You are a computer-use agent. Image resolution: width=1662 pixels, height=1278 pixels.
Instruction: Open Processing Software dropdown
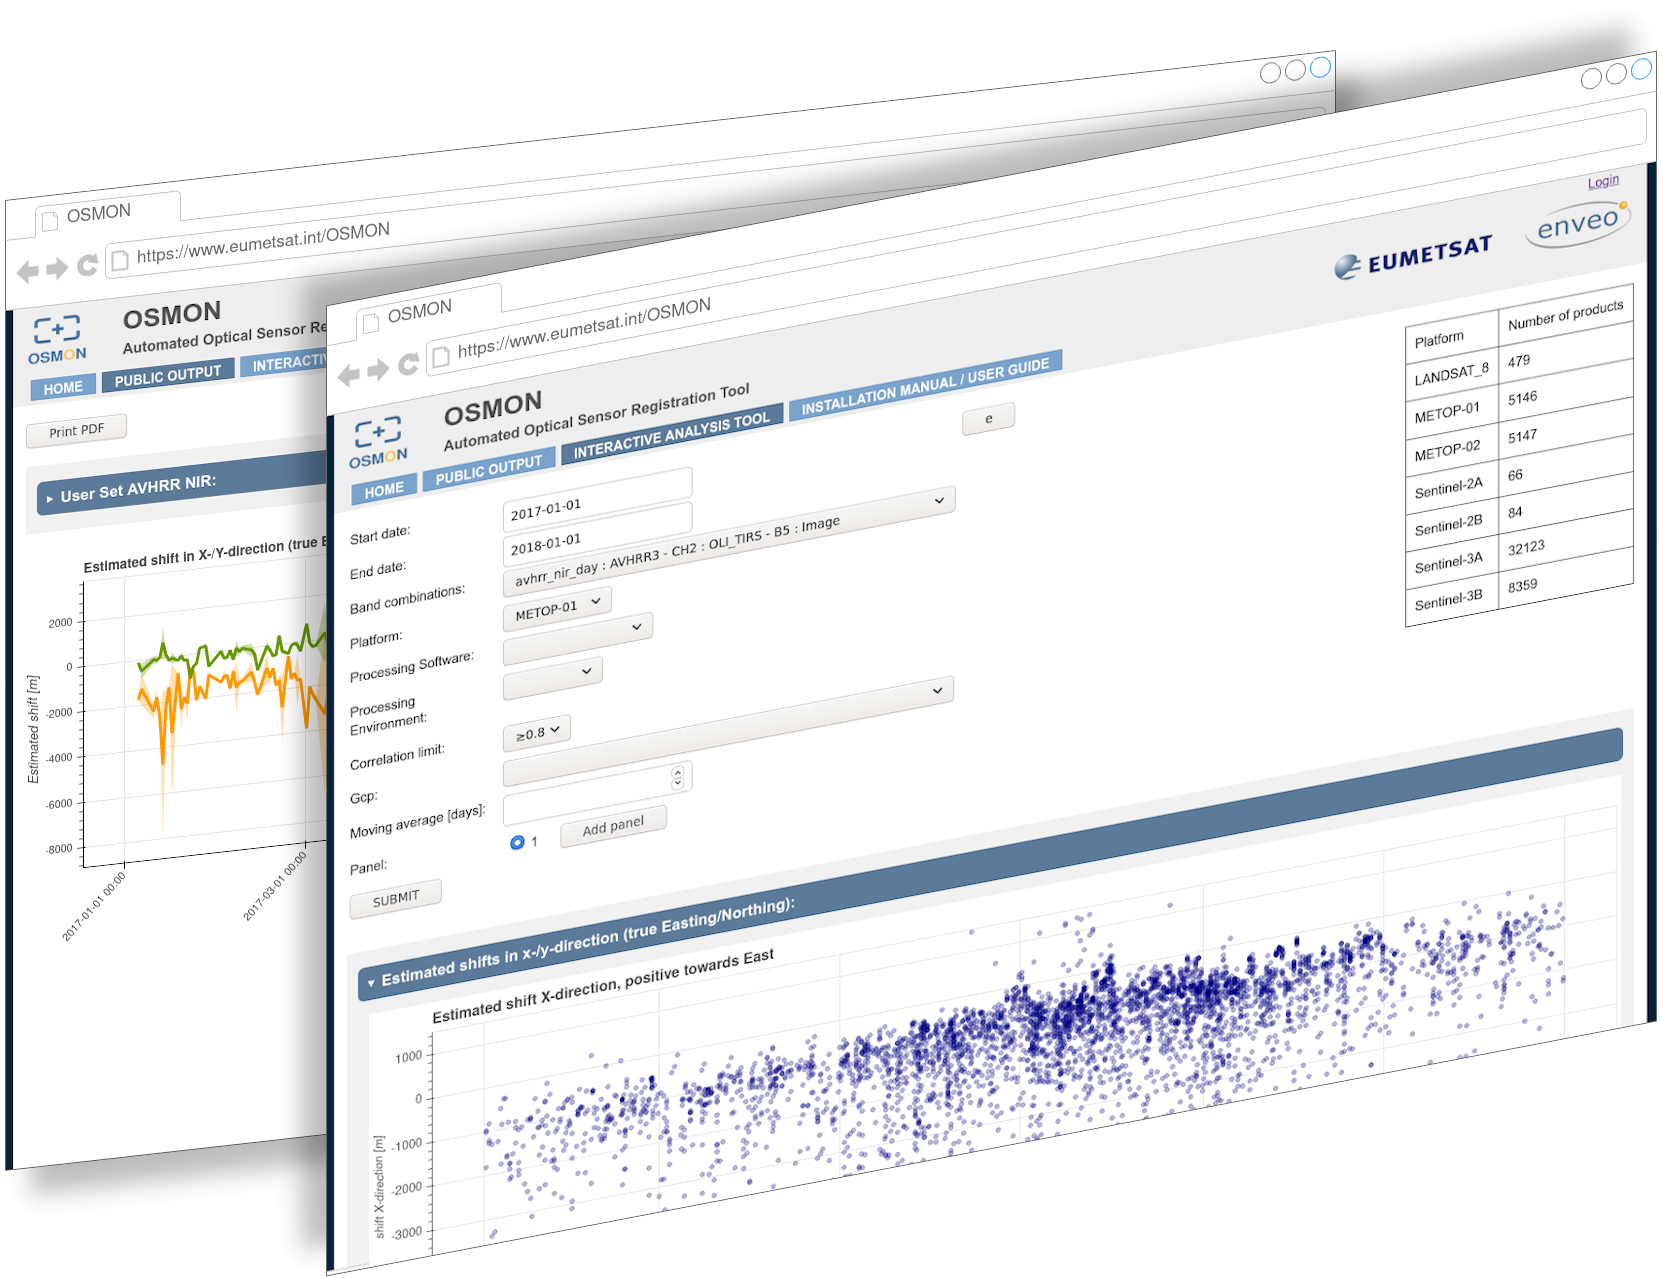pyautogui.click(x=578, y=639)
